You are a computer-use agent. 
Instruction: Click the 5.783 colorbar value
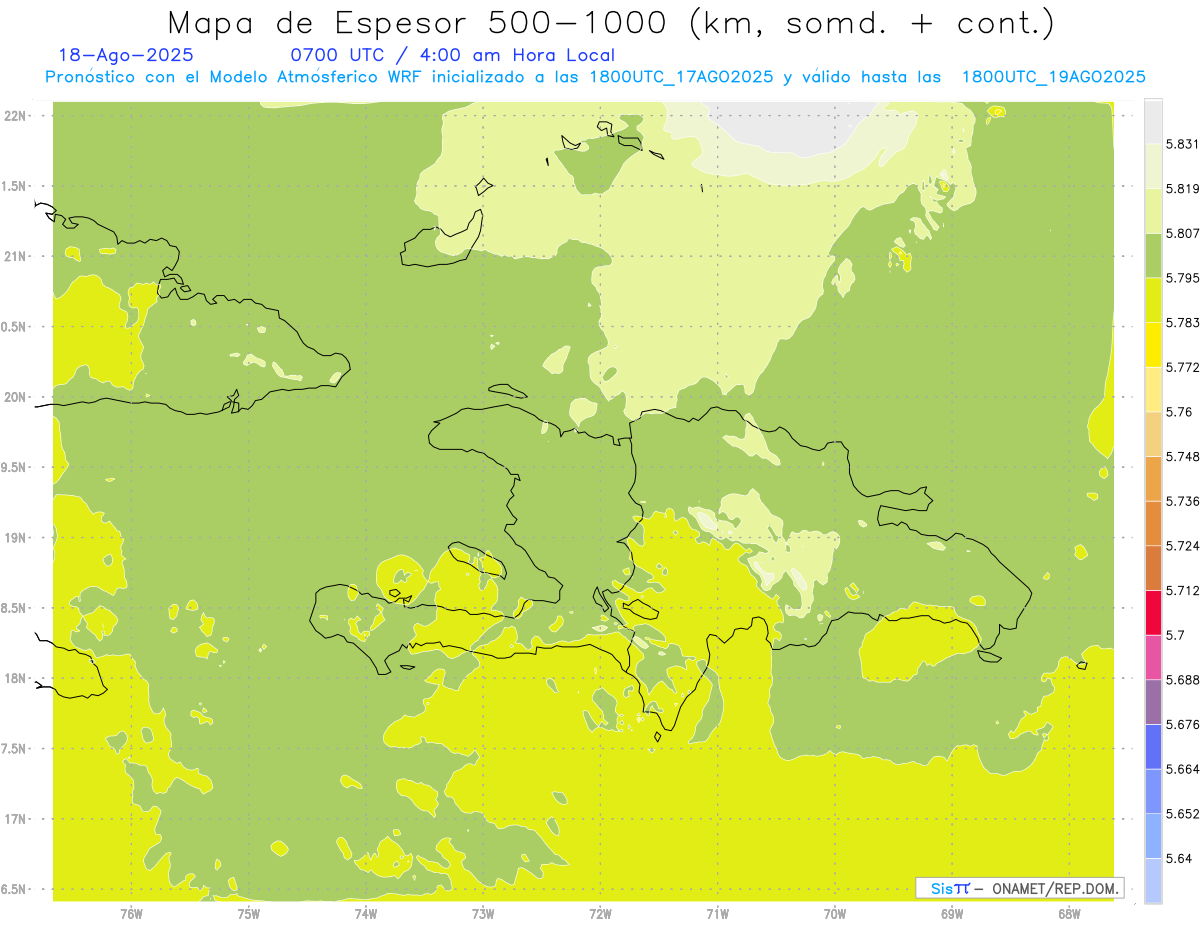[x=1184, y=322]
